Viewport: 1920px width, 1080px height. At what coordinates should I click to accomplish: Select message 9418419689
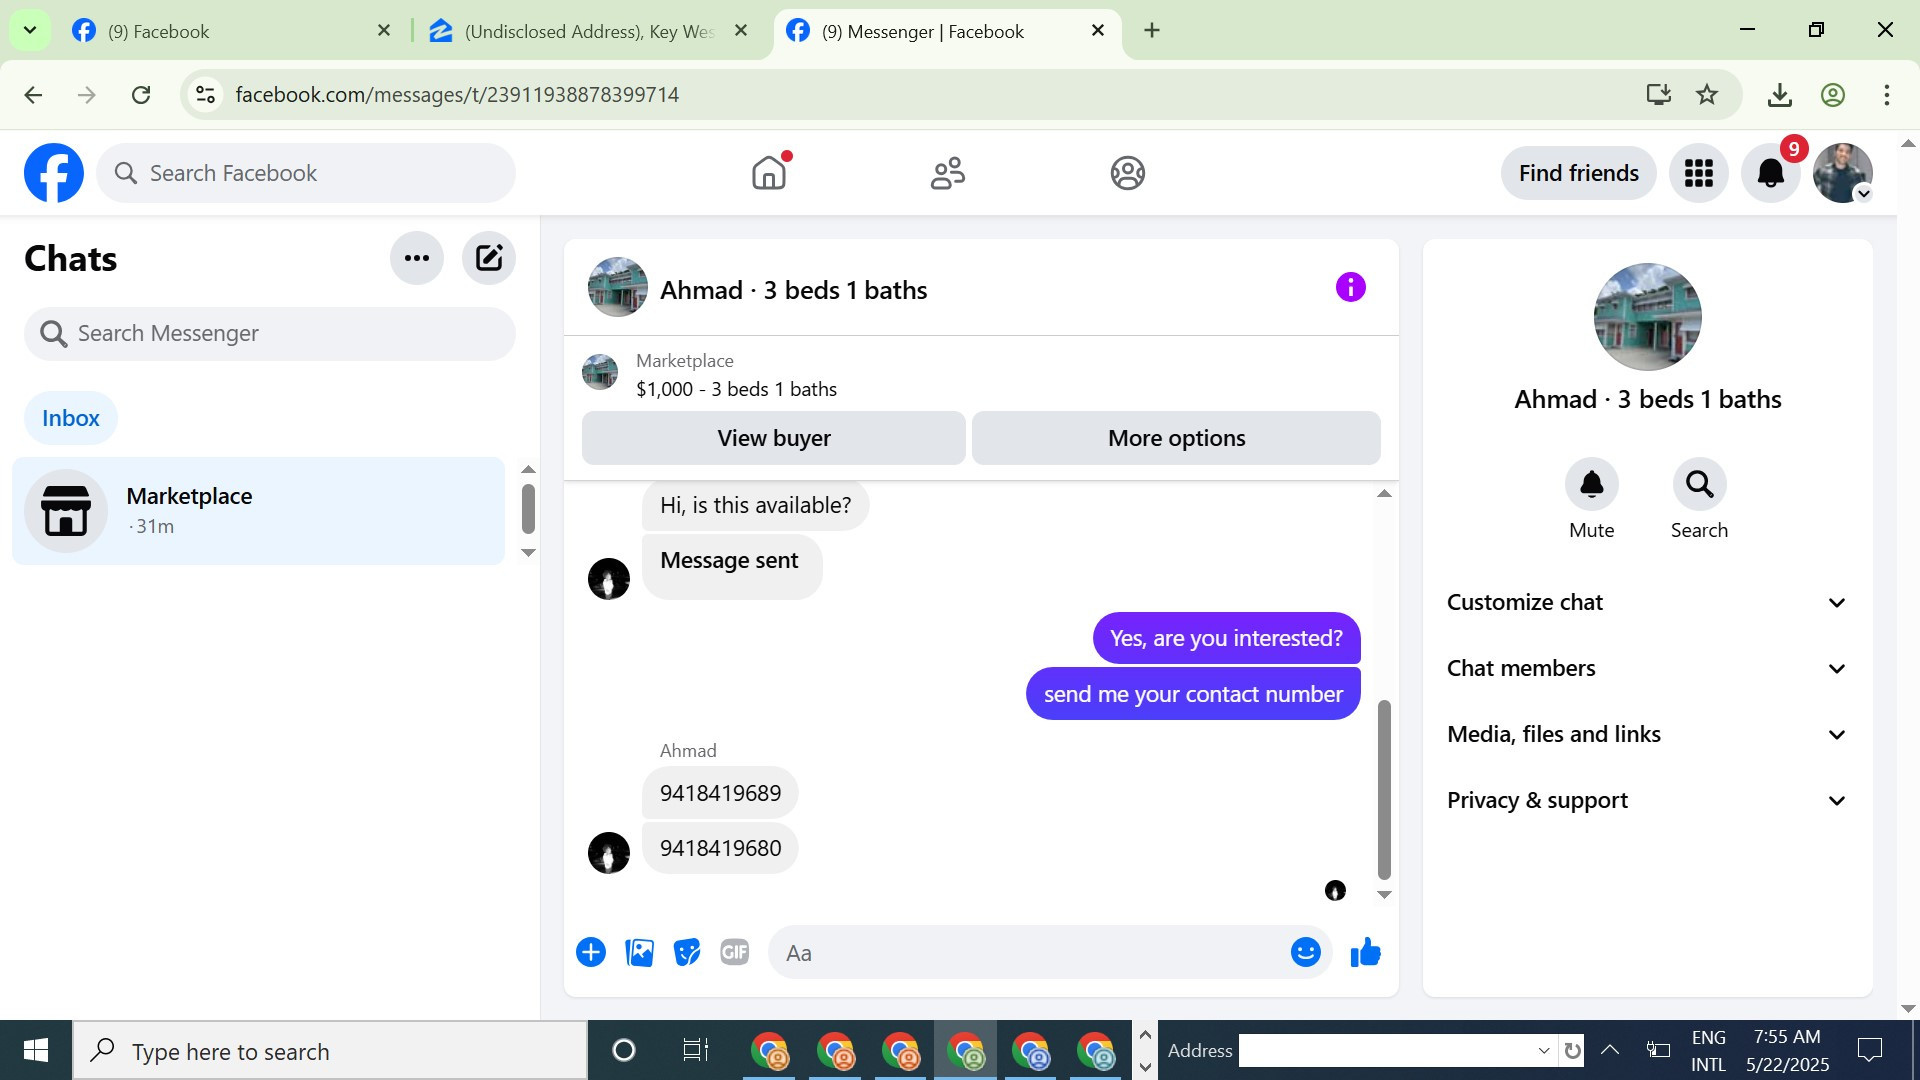(x=720, y=793)
